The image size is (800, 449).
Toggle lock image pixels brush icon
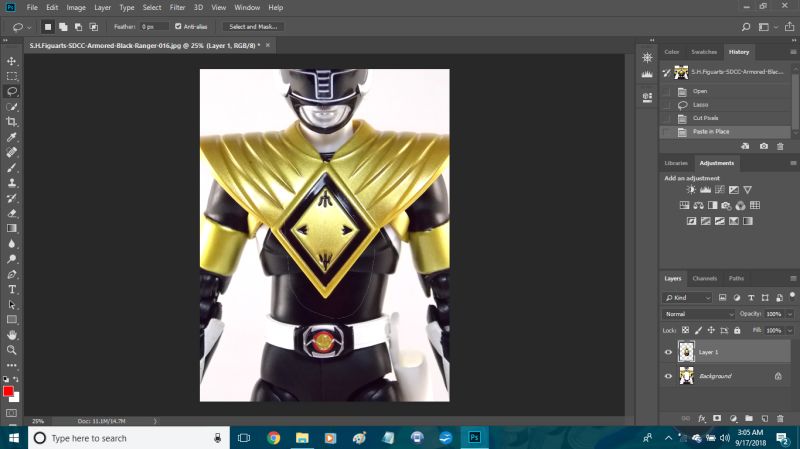coord(698,330)
